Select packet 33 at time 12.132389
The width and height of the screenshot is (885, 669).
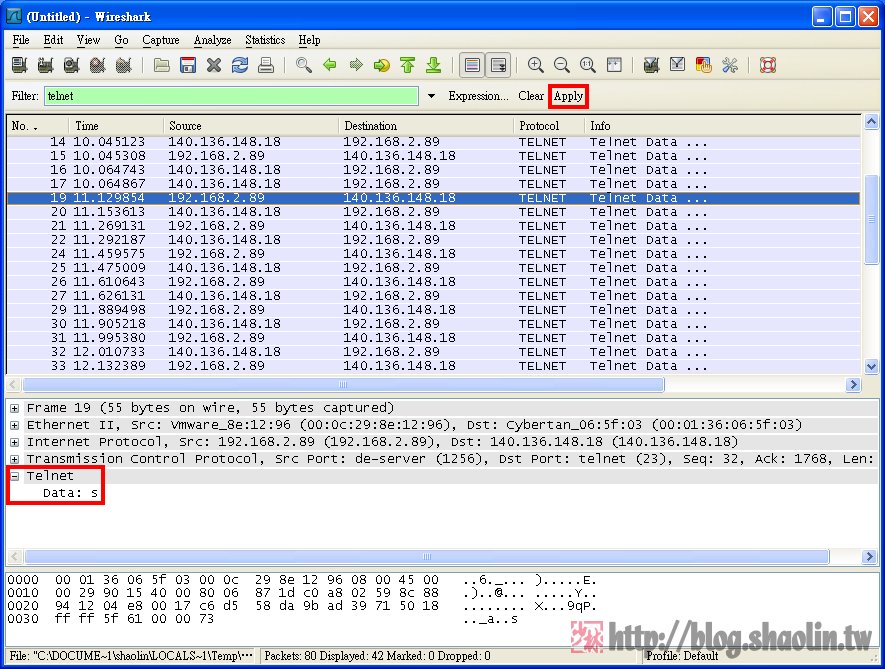pos(433,366)
